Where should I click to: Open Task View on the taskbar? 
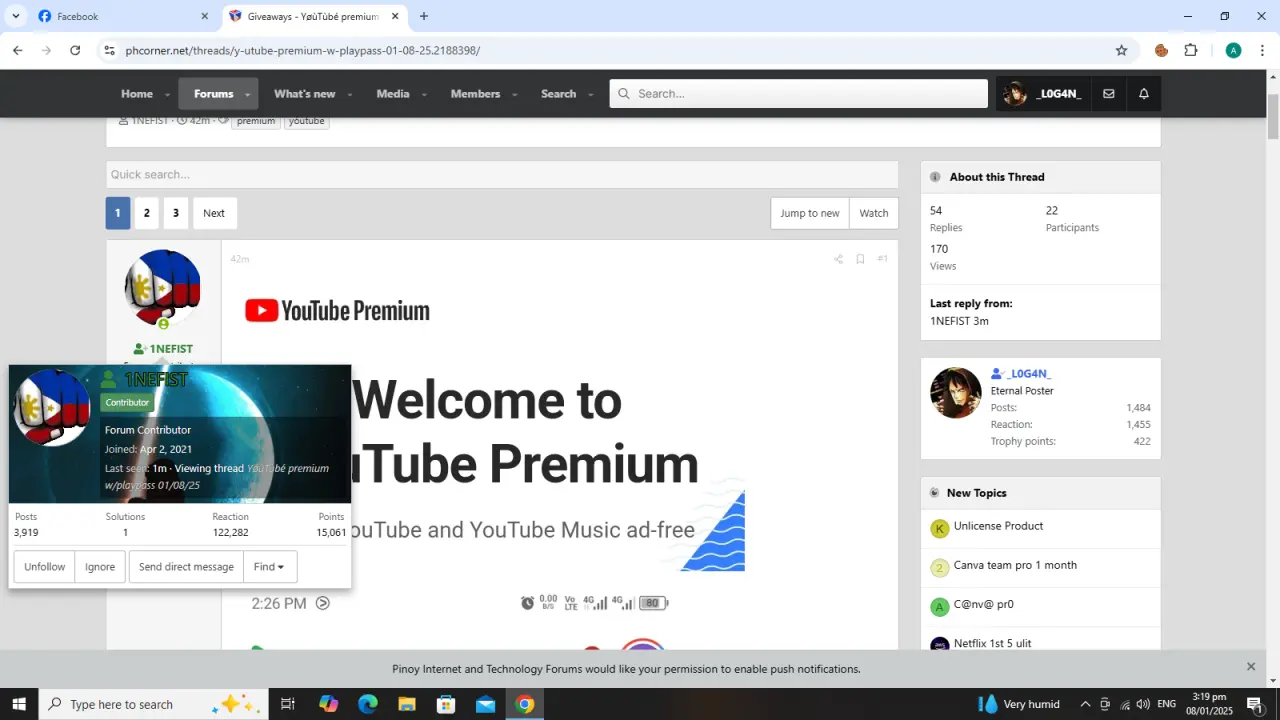click(287, 704)
